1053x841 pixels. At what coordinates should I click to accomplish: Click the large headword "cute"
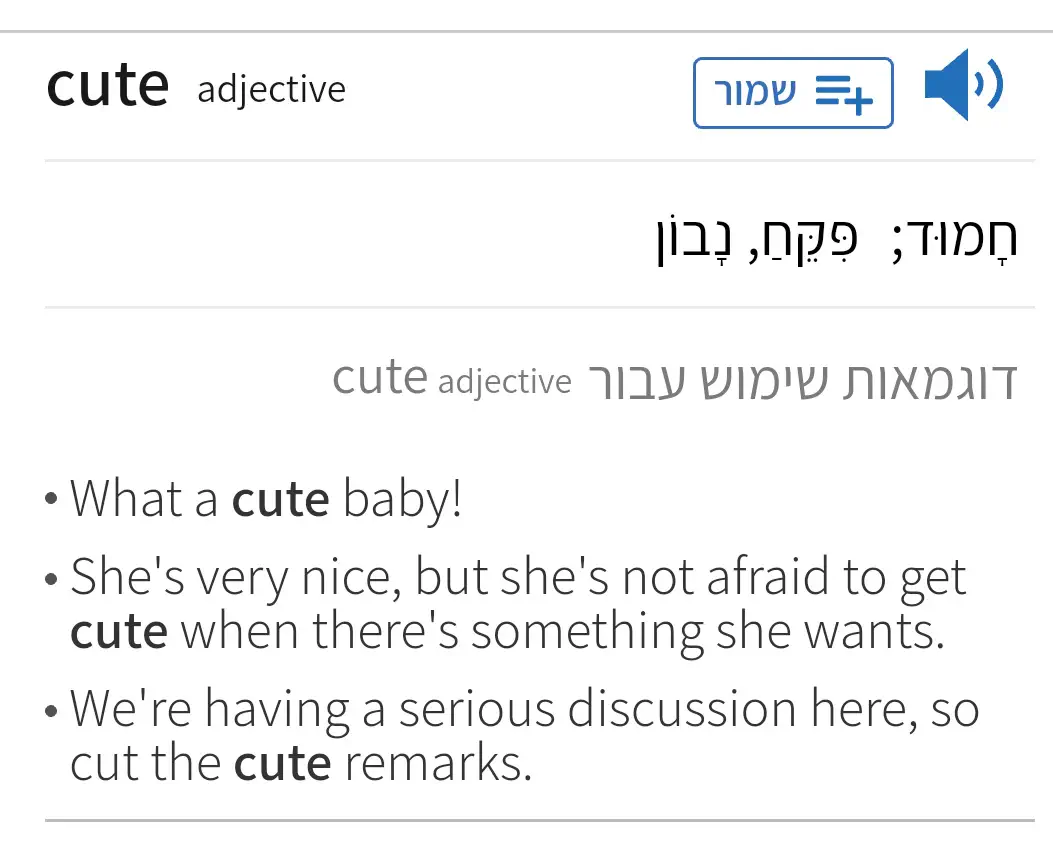coord(108,86)
